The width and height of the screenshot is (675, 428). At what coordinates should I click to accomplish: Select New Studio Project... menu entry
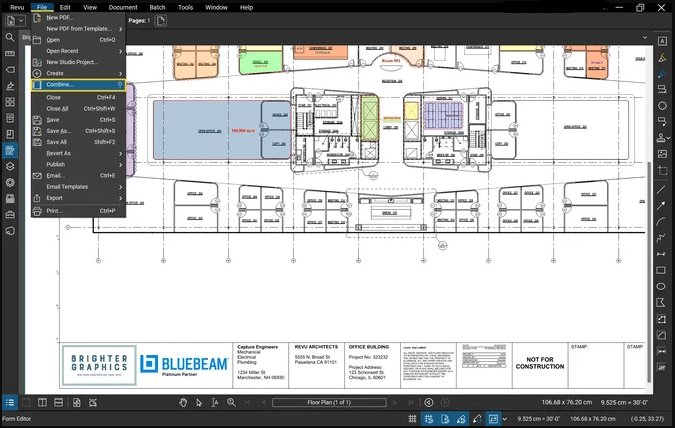click(78, 62)
